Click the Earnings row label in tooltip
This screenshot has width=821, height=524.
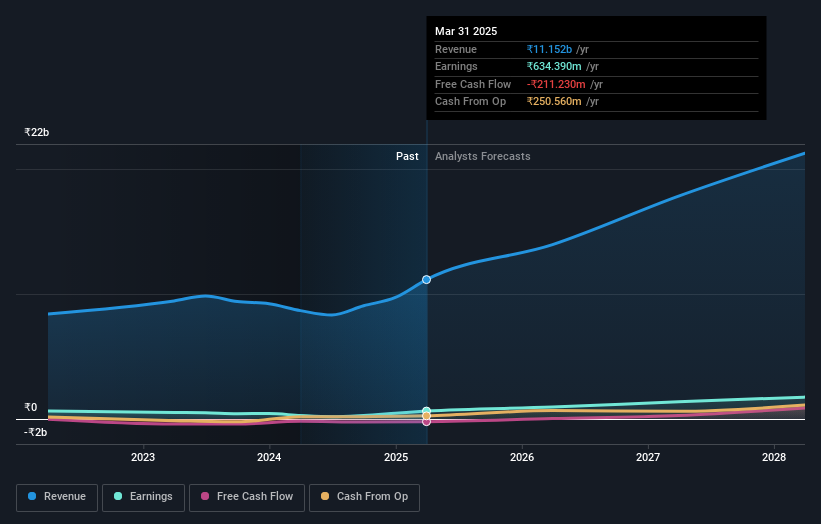[x=456, y=66]
